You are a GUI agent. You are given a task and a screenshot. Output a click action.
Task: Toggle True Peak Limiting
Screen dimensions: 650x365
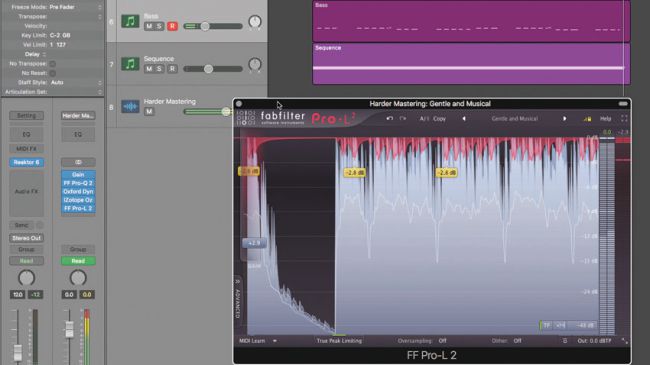[x=339, y=341]
